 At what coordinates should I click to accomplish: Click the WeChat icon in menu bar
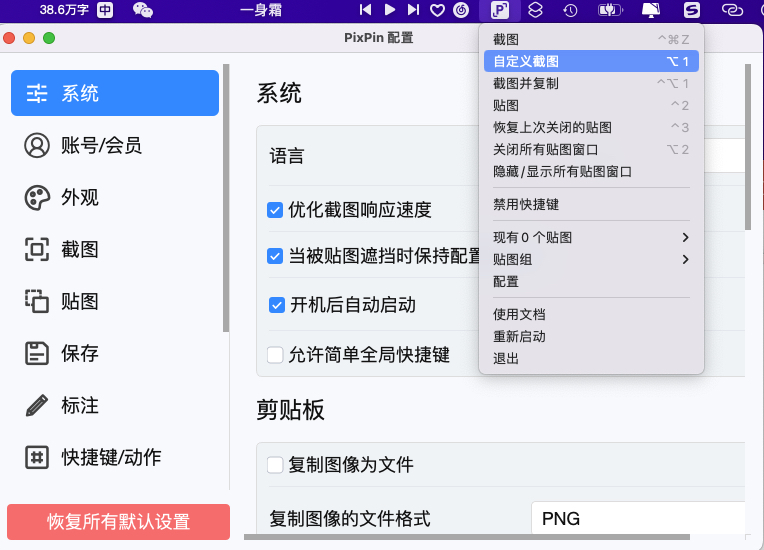click(143, 10)
